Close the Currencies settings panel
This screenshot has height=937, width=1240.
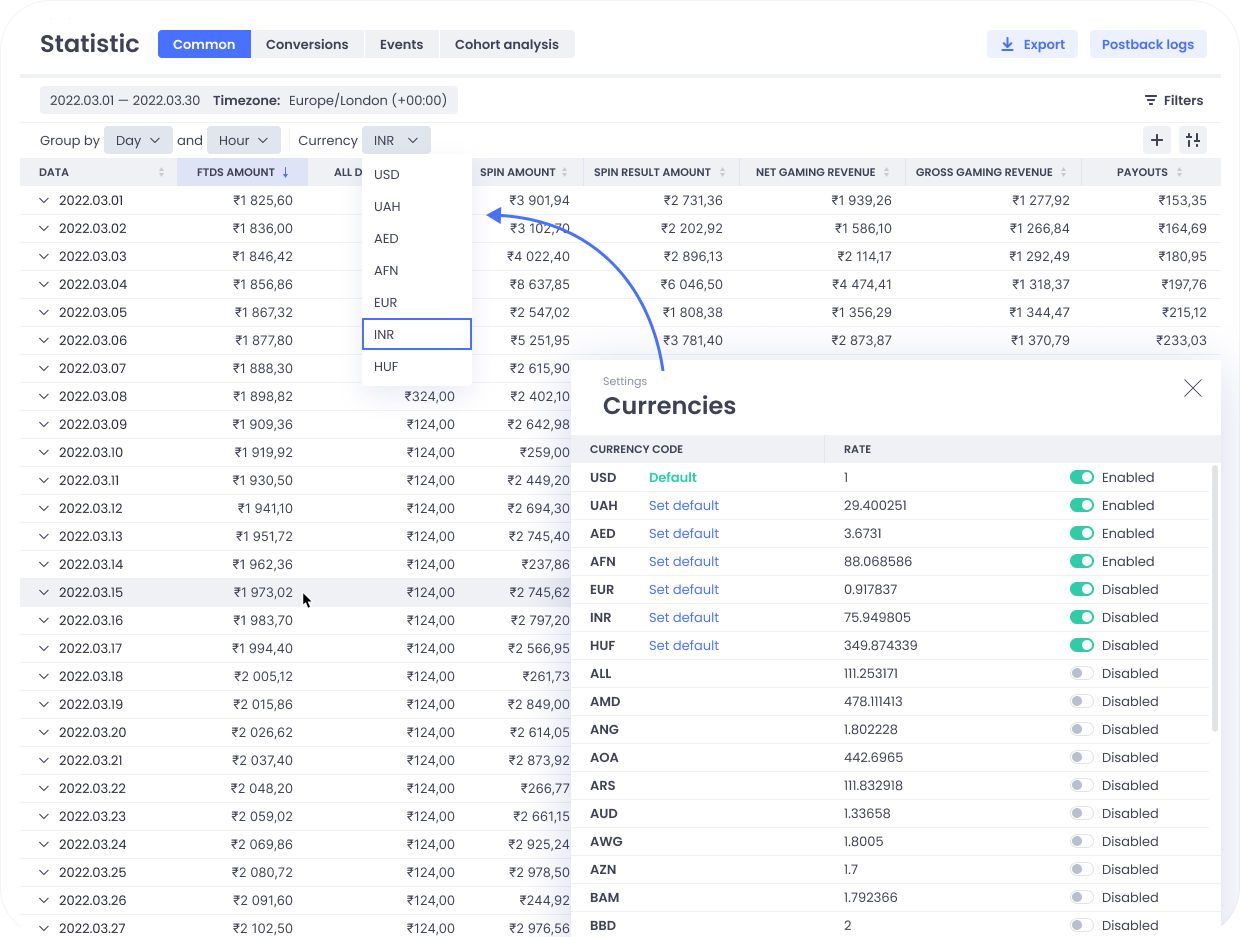coord(1192,388)
